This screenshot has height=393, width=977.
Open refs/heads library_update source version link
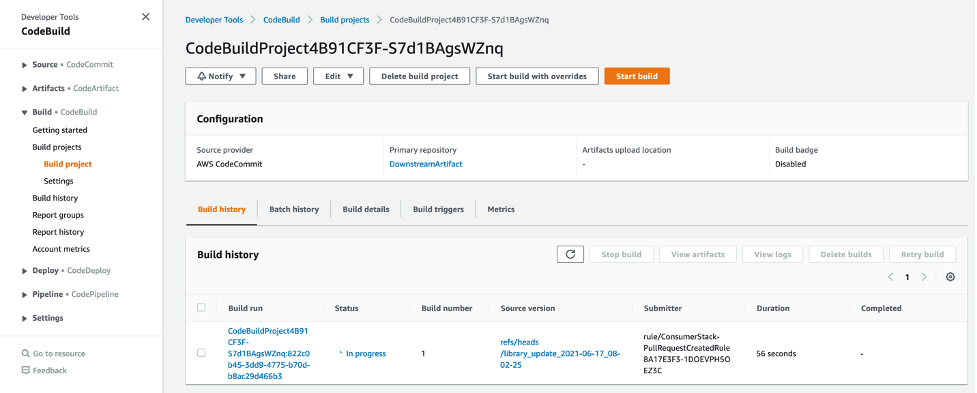(560, 353)
